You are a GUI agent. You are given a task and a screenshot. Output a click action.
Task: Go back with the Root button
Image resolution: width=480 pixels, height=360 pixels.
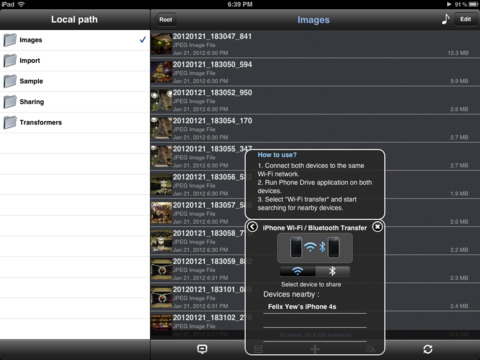click(165, 20)
